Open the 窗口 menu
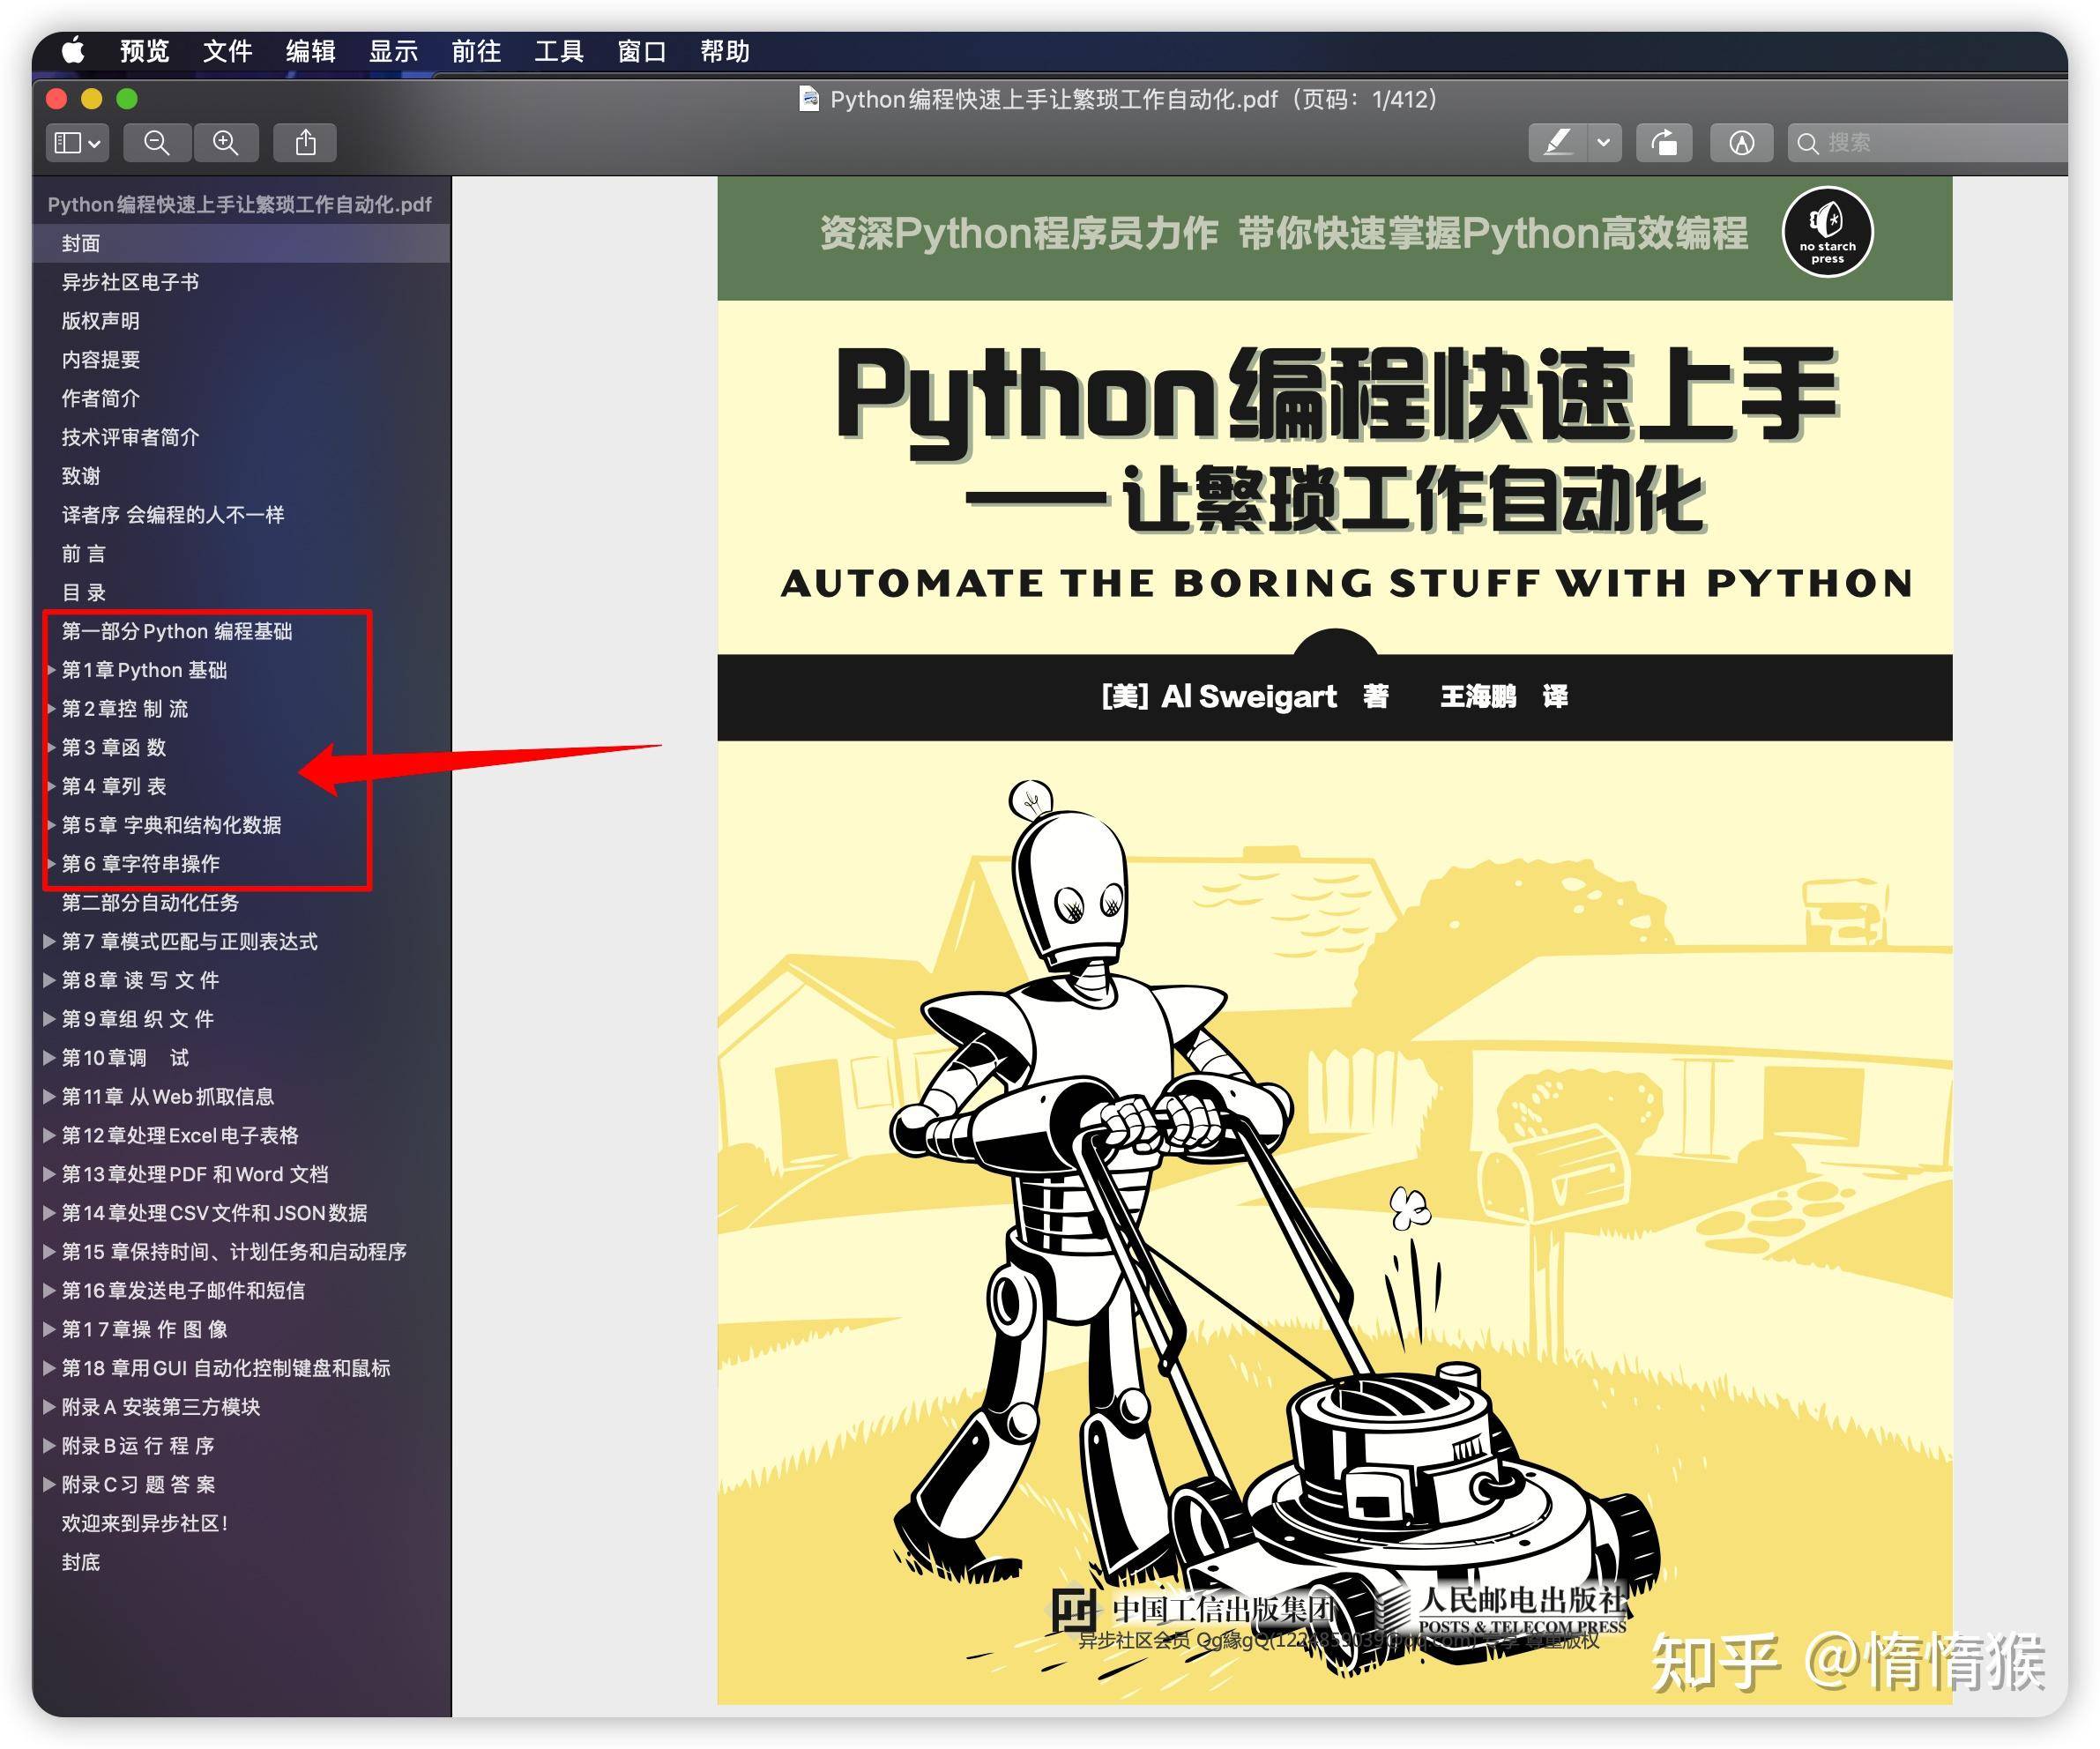The height and width of the screenshot is (1749, 2100). click(x=642, y=50)
